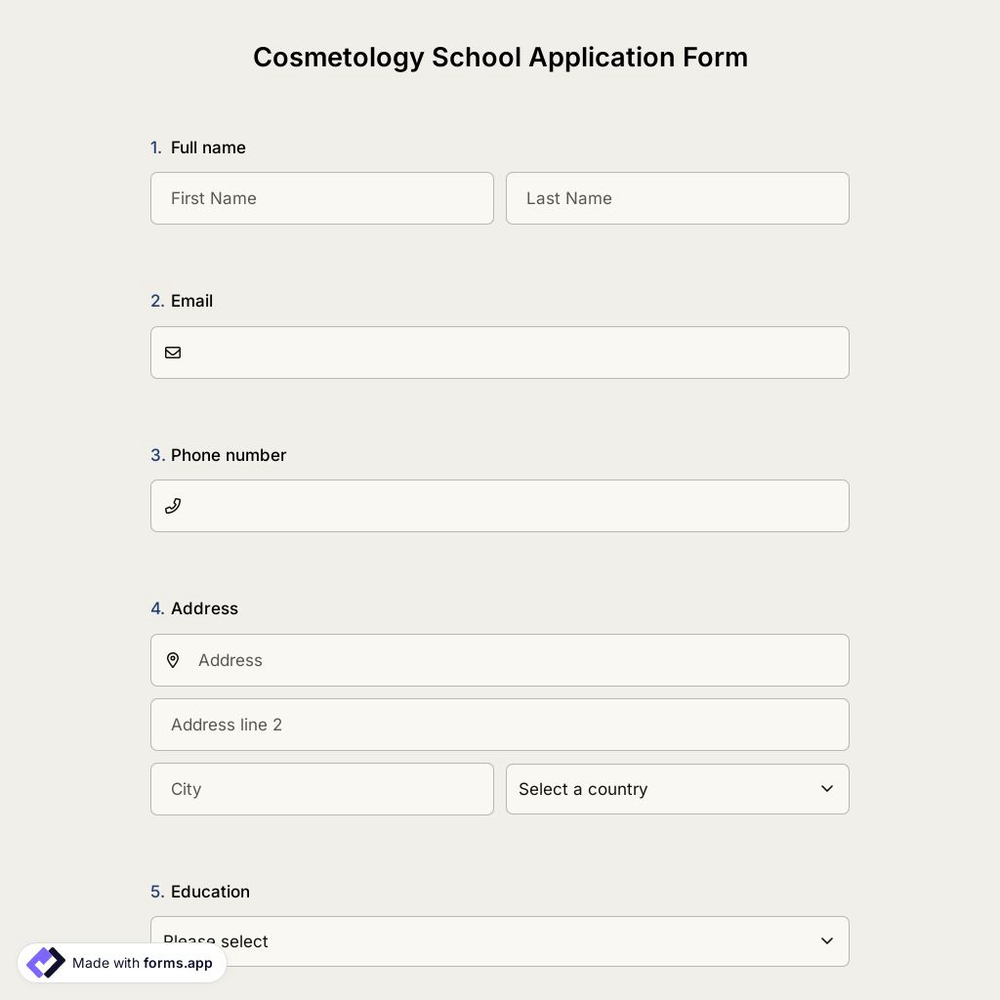Click the forms.app logo icon
Viewport: 1000px width, 1000px height.
(x=44, y=961)
